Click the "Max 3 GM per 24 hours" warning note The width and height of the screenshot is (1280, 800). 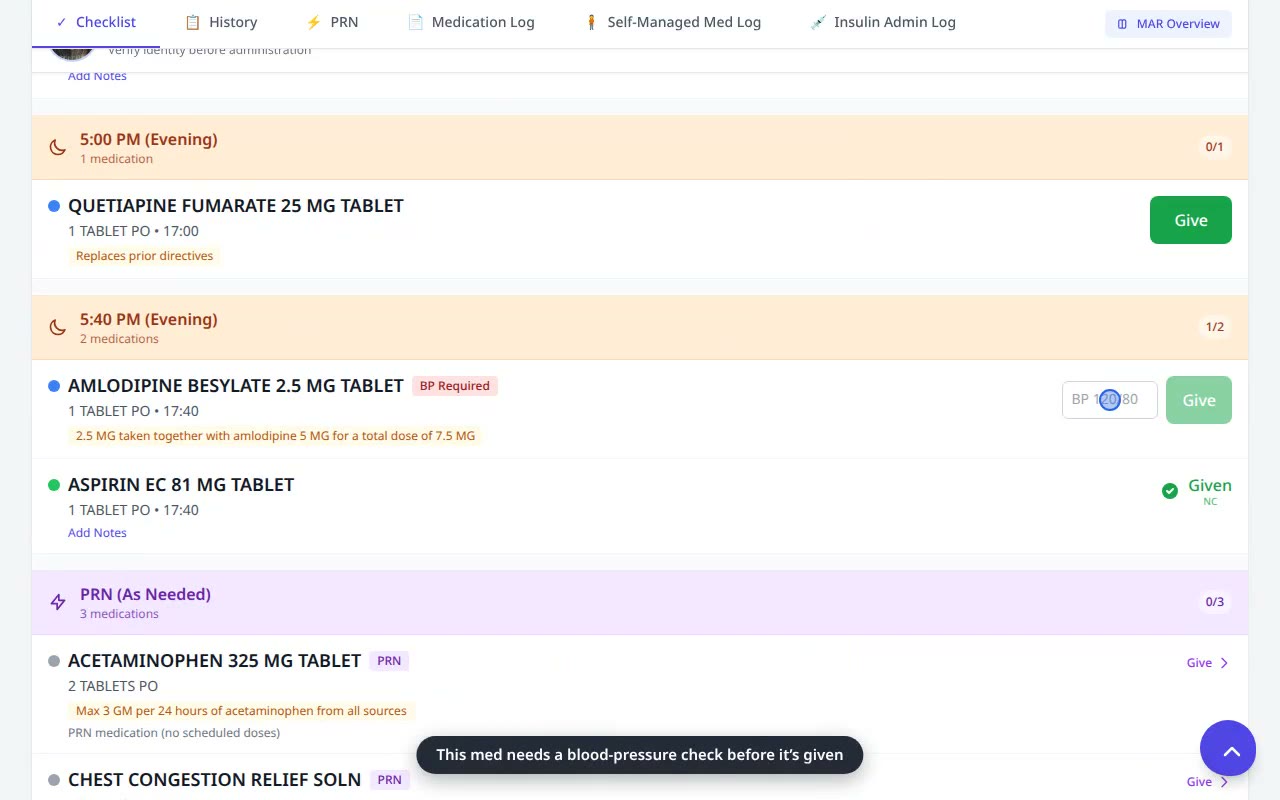tap(241, 711)
